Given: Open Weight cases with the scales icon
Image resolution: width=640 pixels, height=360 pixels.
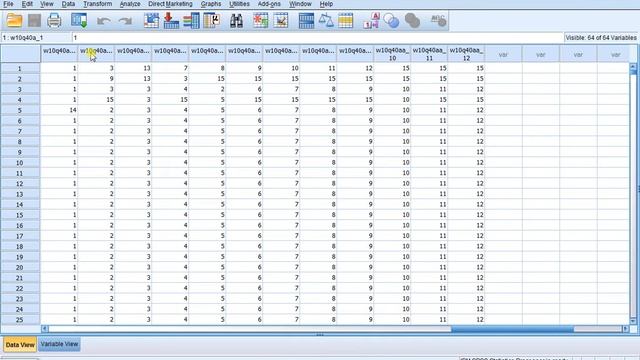Looking at the screenshot, I should tap(326, 20).
